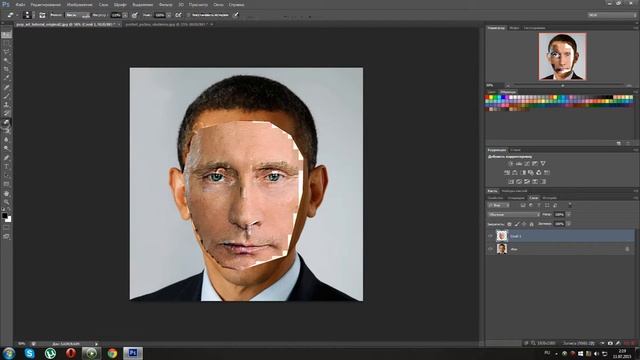This screenshot has width=640, height=360.
Task: Open the opacity slider arrow in options bar
Action: point(125,15)
